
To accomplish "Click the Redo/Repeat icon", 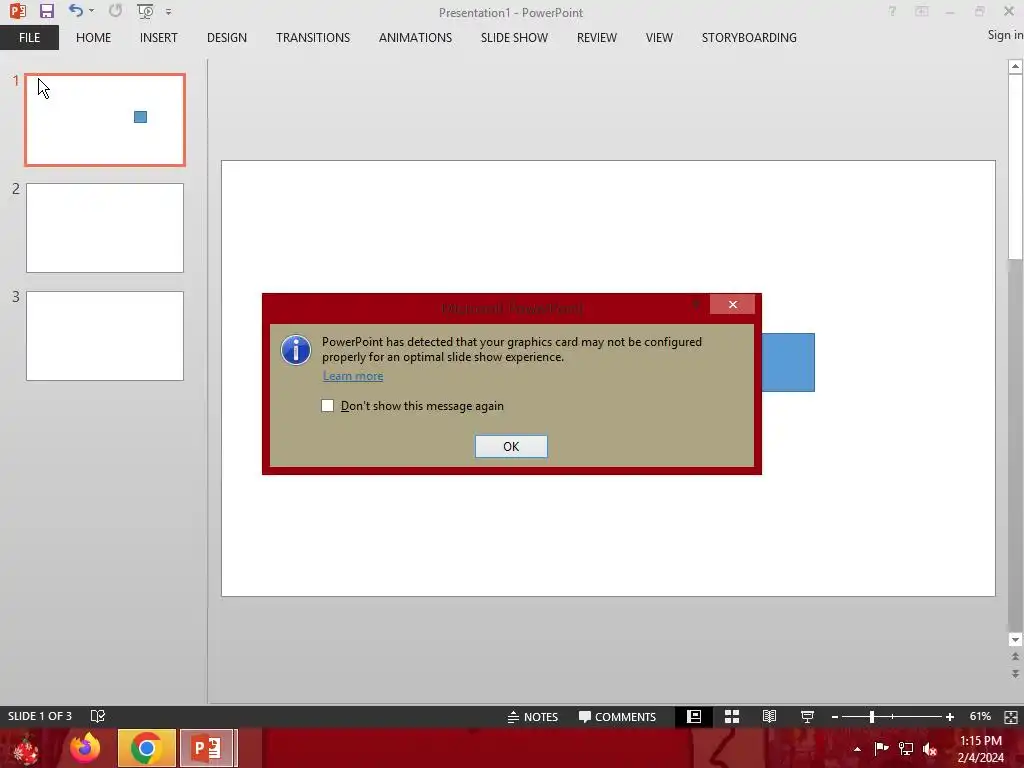I will coord(116,10).
